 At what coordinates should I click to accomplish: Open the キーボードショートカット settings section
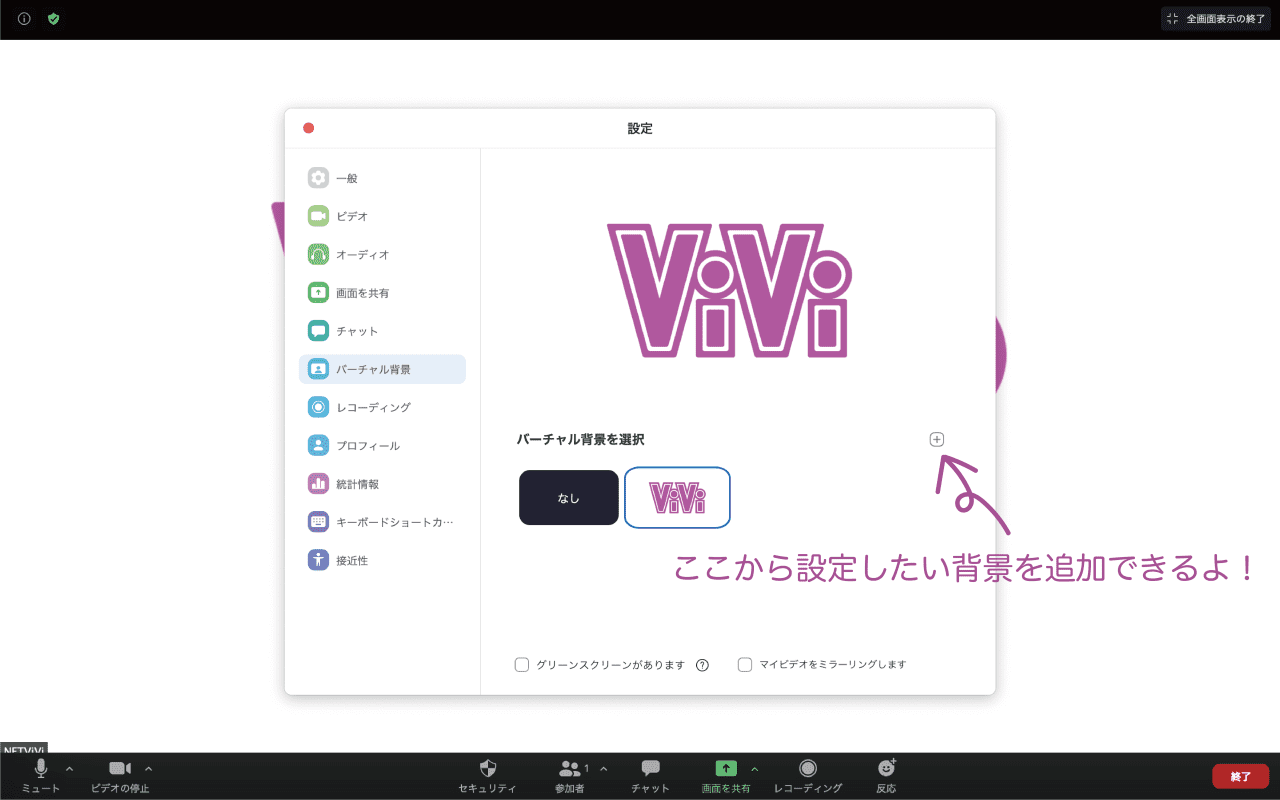pos(382,522)
